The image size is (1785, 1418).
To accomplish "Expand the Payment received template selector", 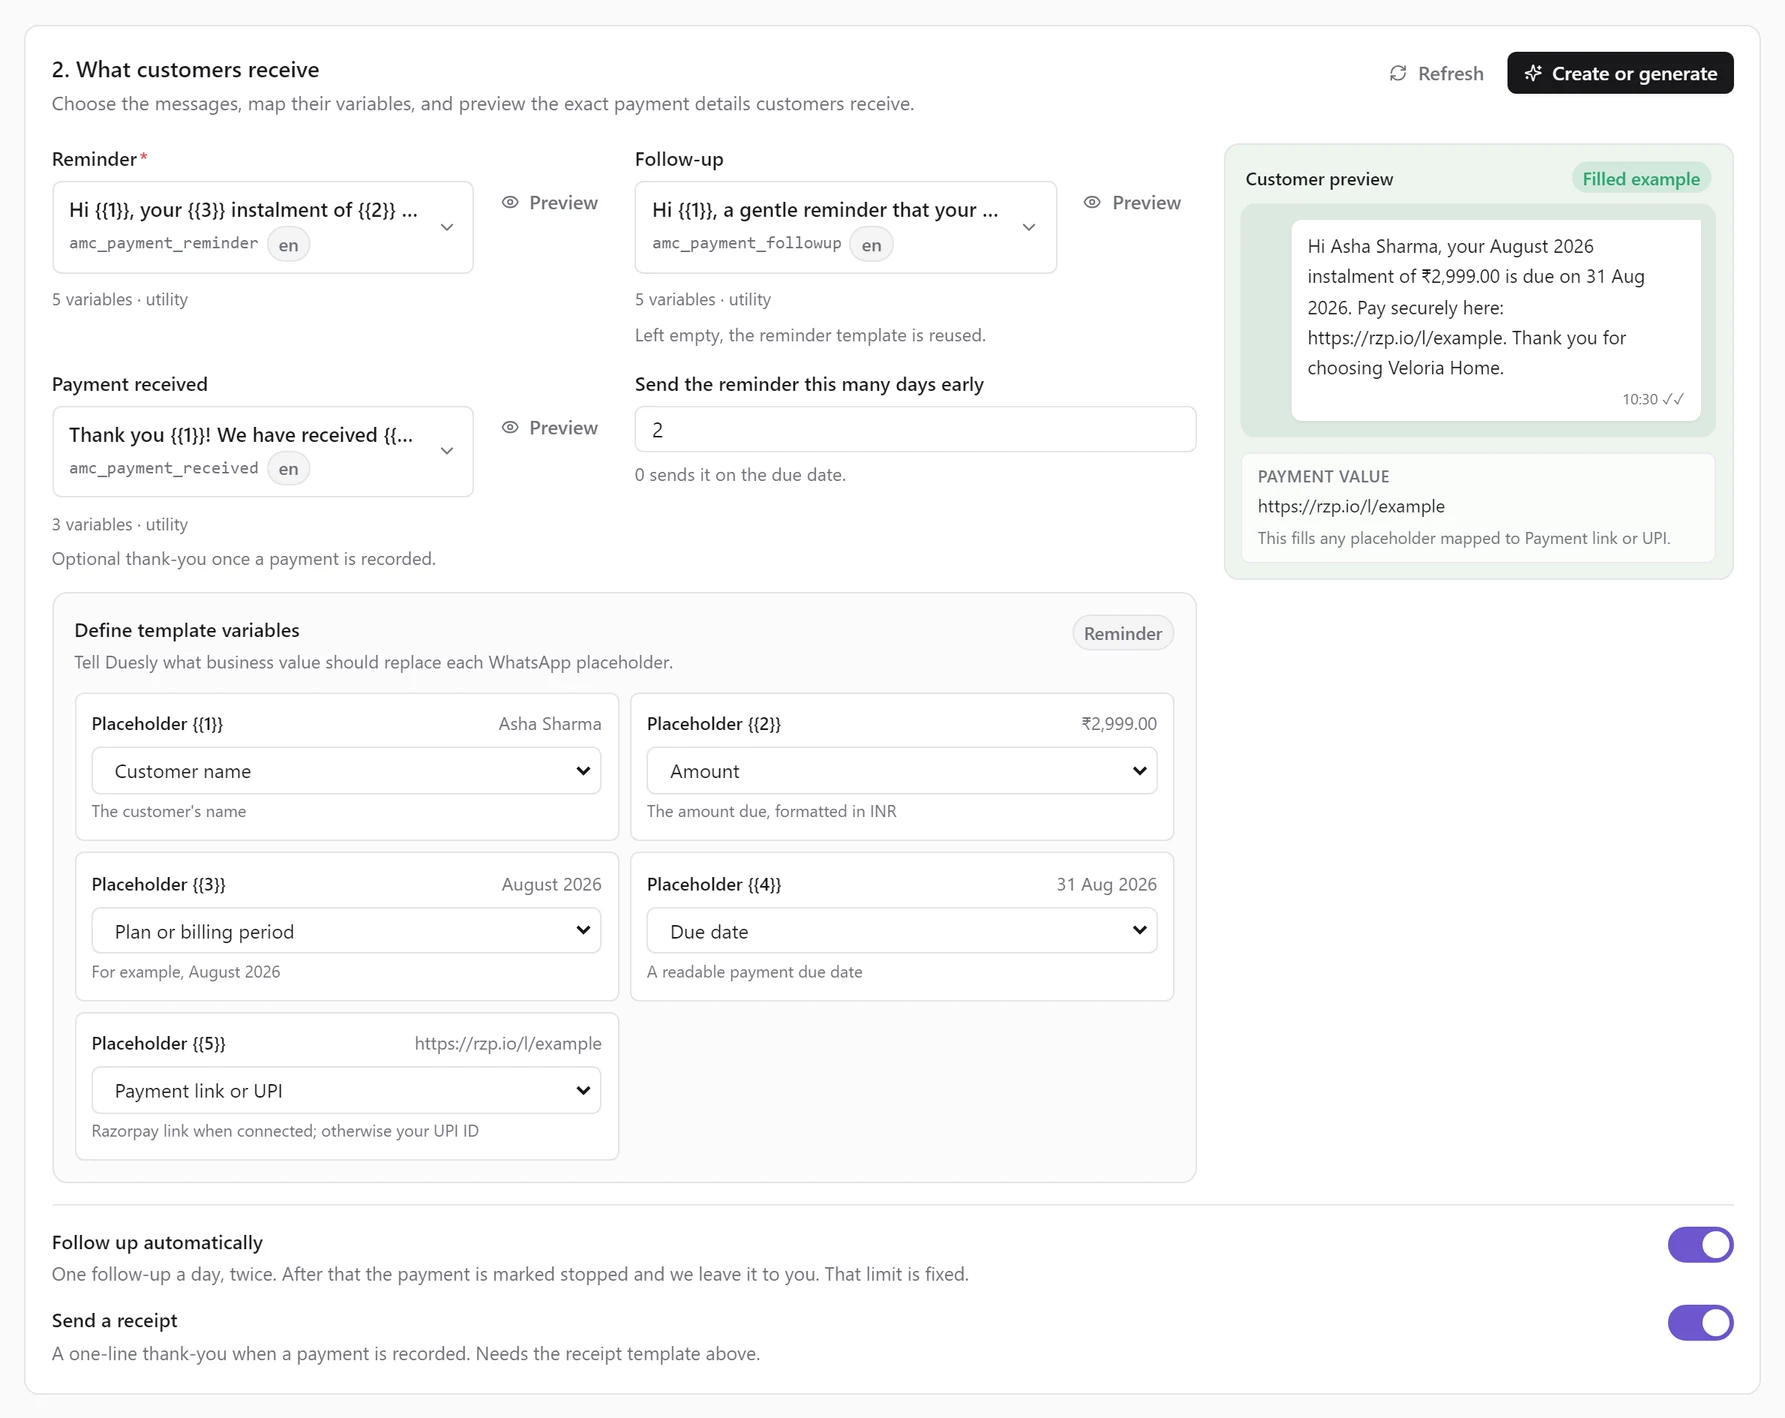I will click(x=263, y=451).
